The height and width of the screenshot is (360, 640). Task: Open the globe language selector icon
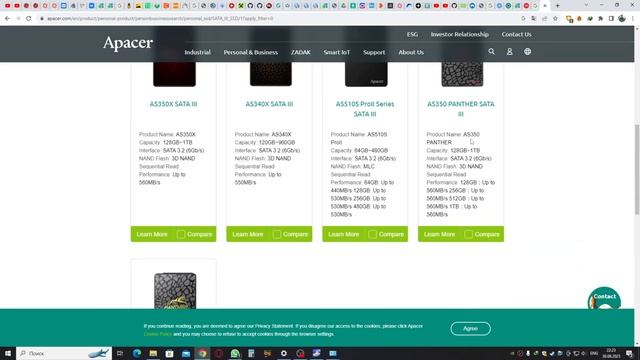(527, 52)
